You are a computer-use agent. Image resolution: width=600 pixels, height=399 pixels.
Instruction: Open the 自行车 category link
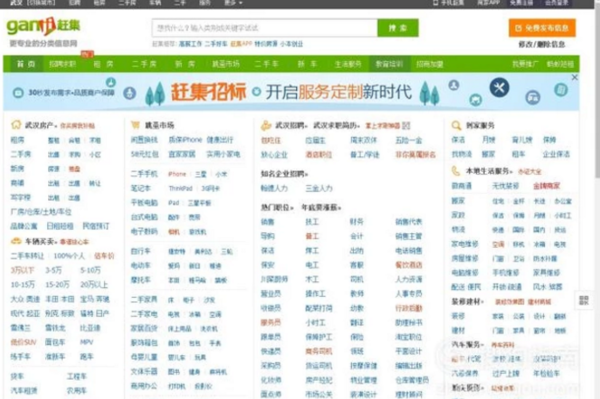coord(140,251)
